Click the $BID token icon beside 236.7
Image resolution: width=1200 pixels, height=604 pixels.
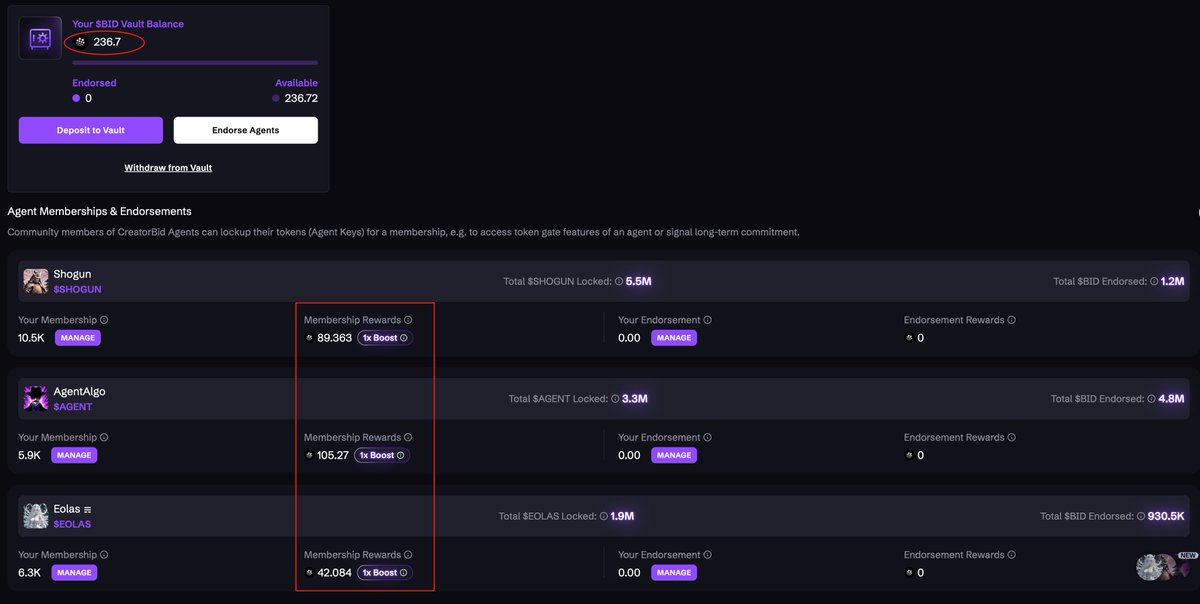click(x=81, y=42)
